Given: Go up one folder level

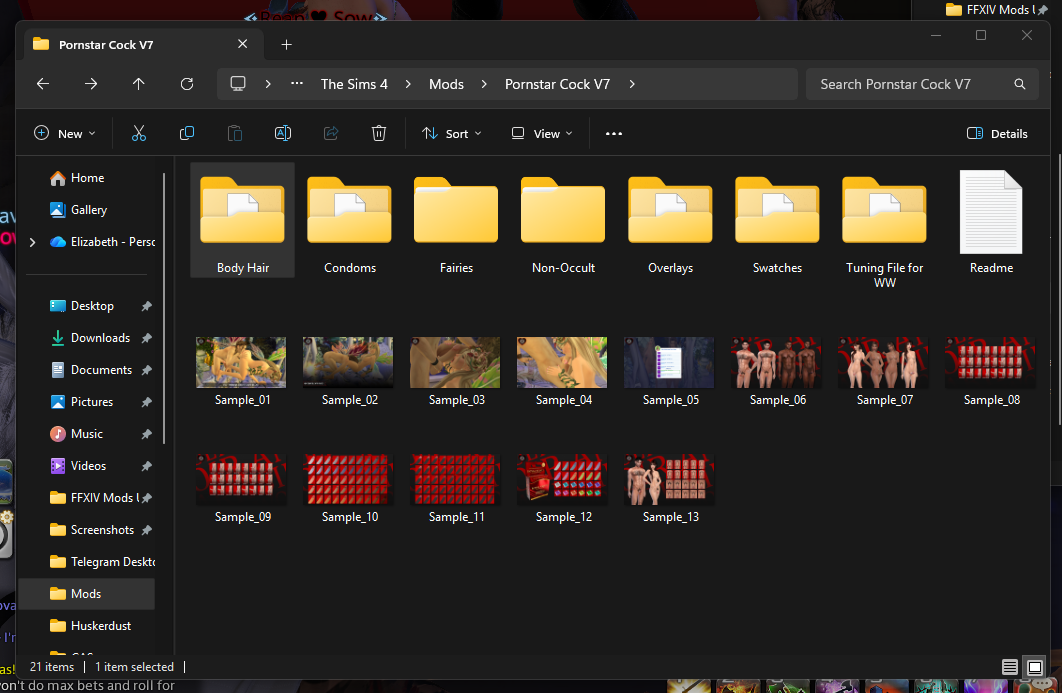Looking at the screenshot, I should tap(138, 84).
